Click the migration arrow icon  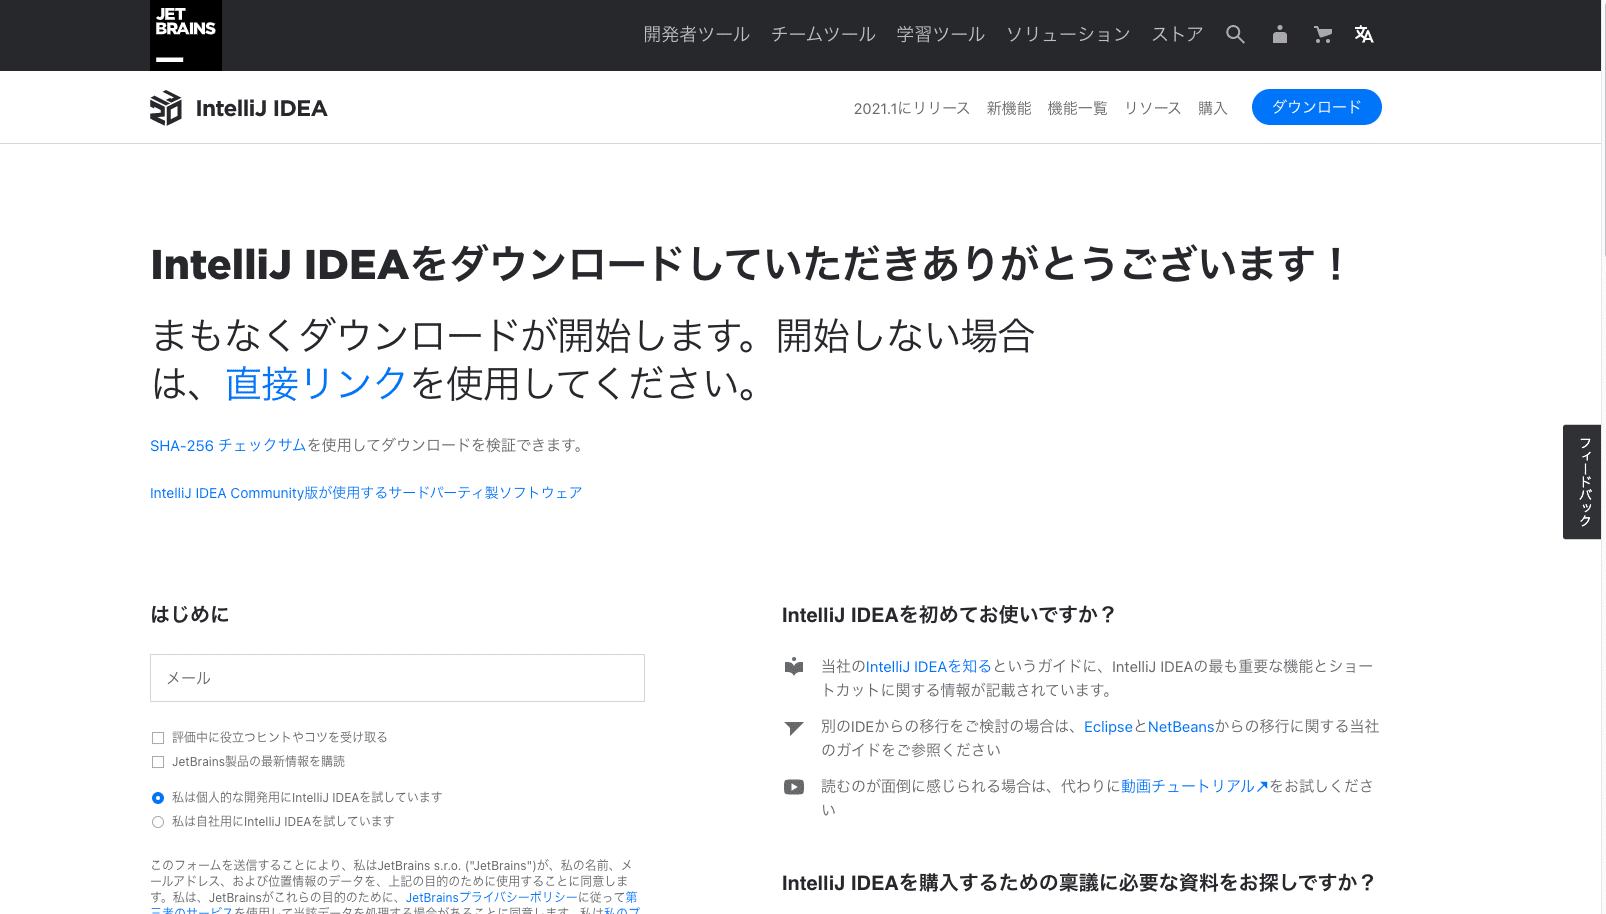(794, 727)
